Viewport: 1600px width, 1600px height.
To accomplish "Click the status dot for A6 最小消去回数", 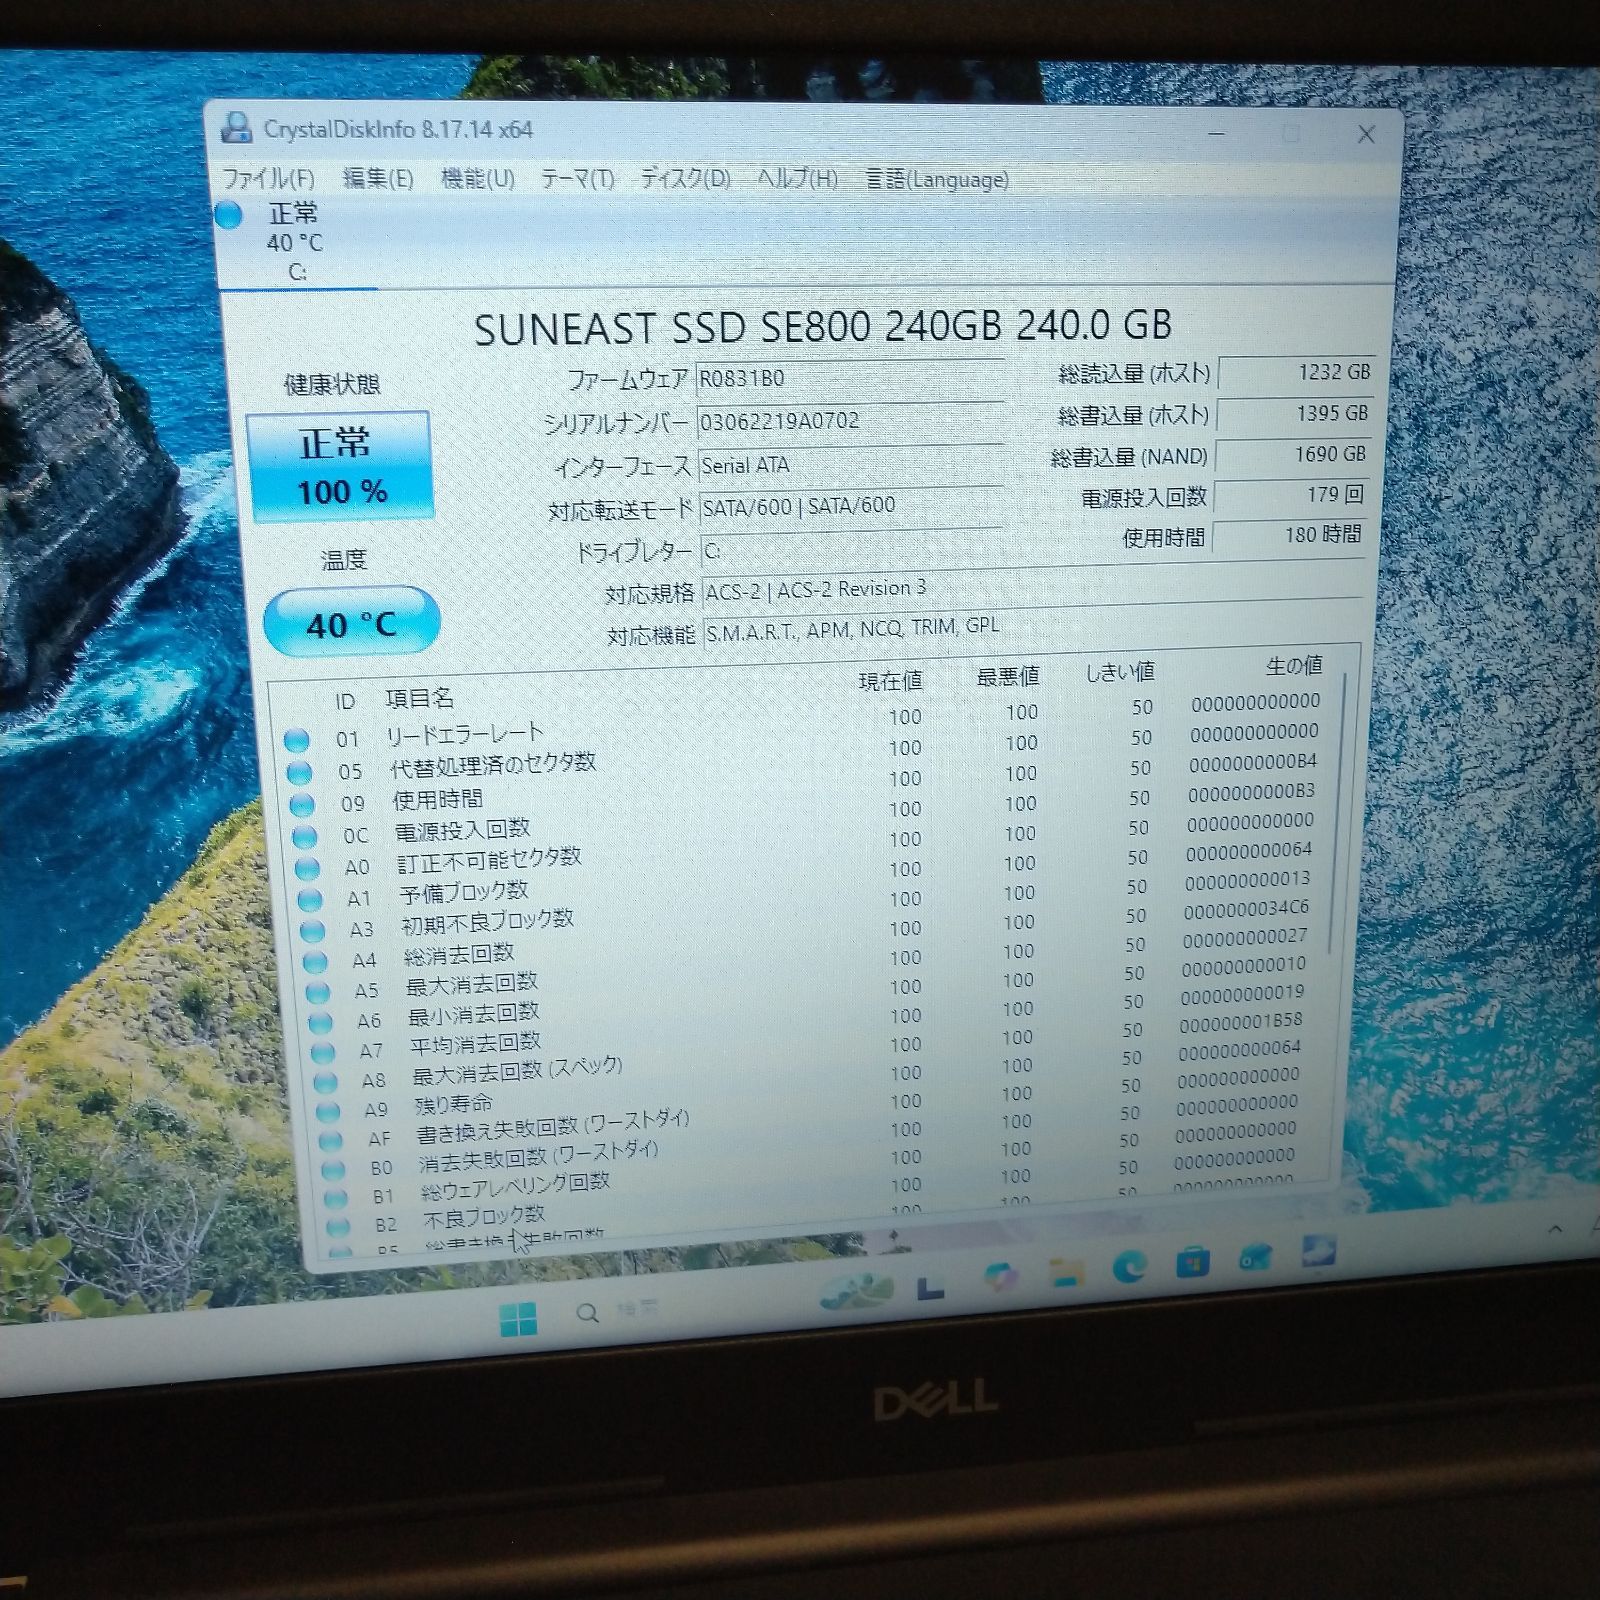I will [320, 1022].
